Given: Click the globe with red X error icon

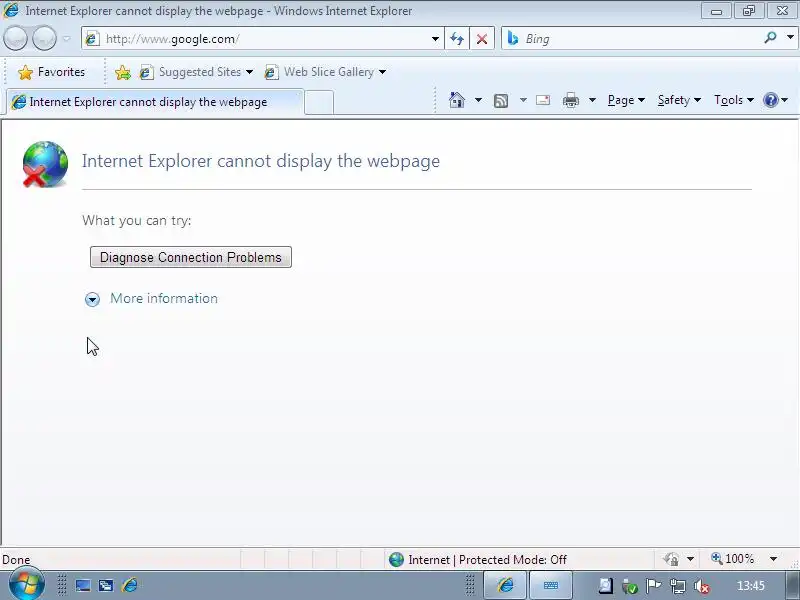Looking at the screenshot, I should coord(45,164).
